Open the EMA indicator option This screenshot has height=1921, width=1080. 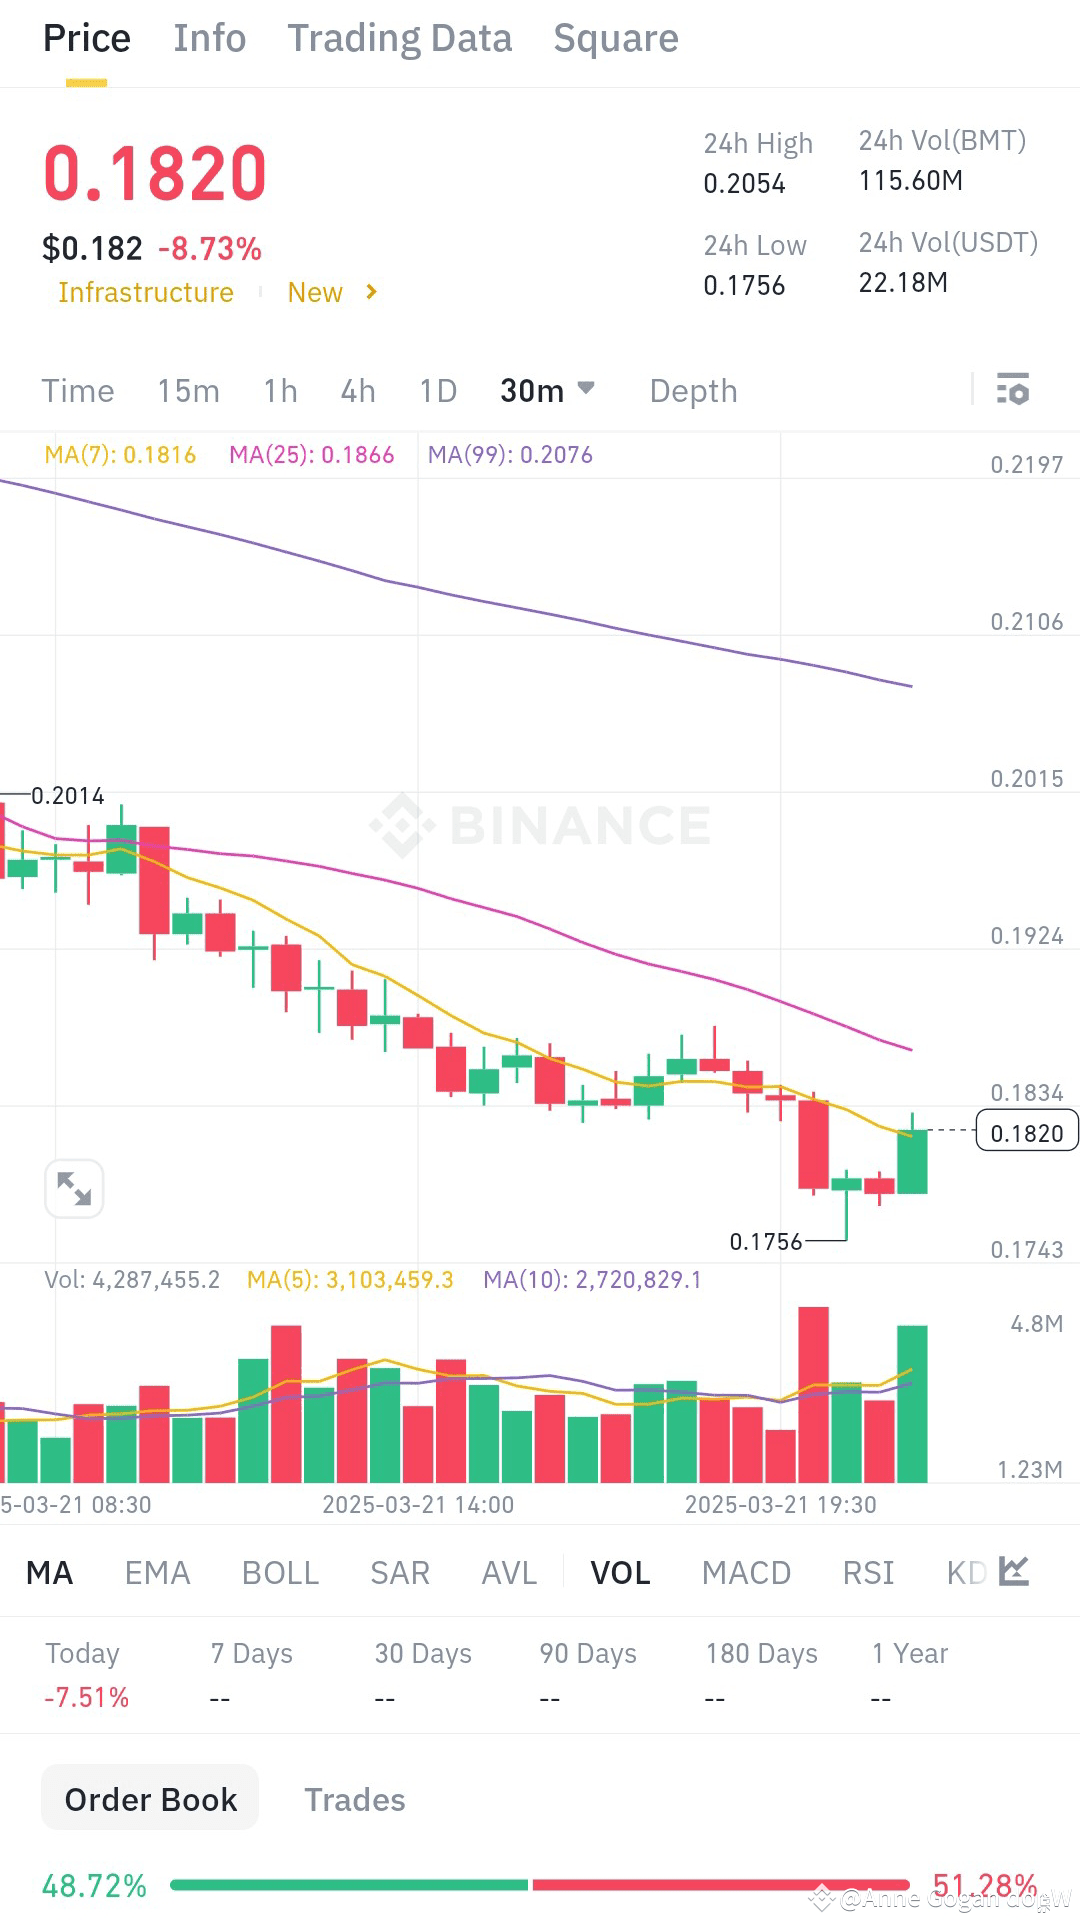[x=156, y=1571]
